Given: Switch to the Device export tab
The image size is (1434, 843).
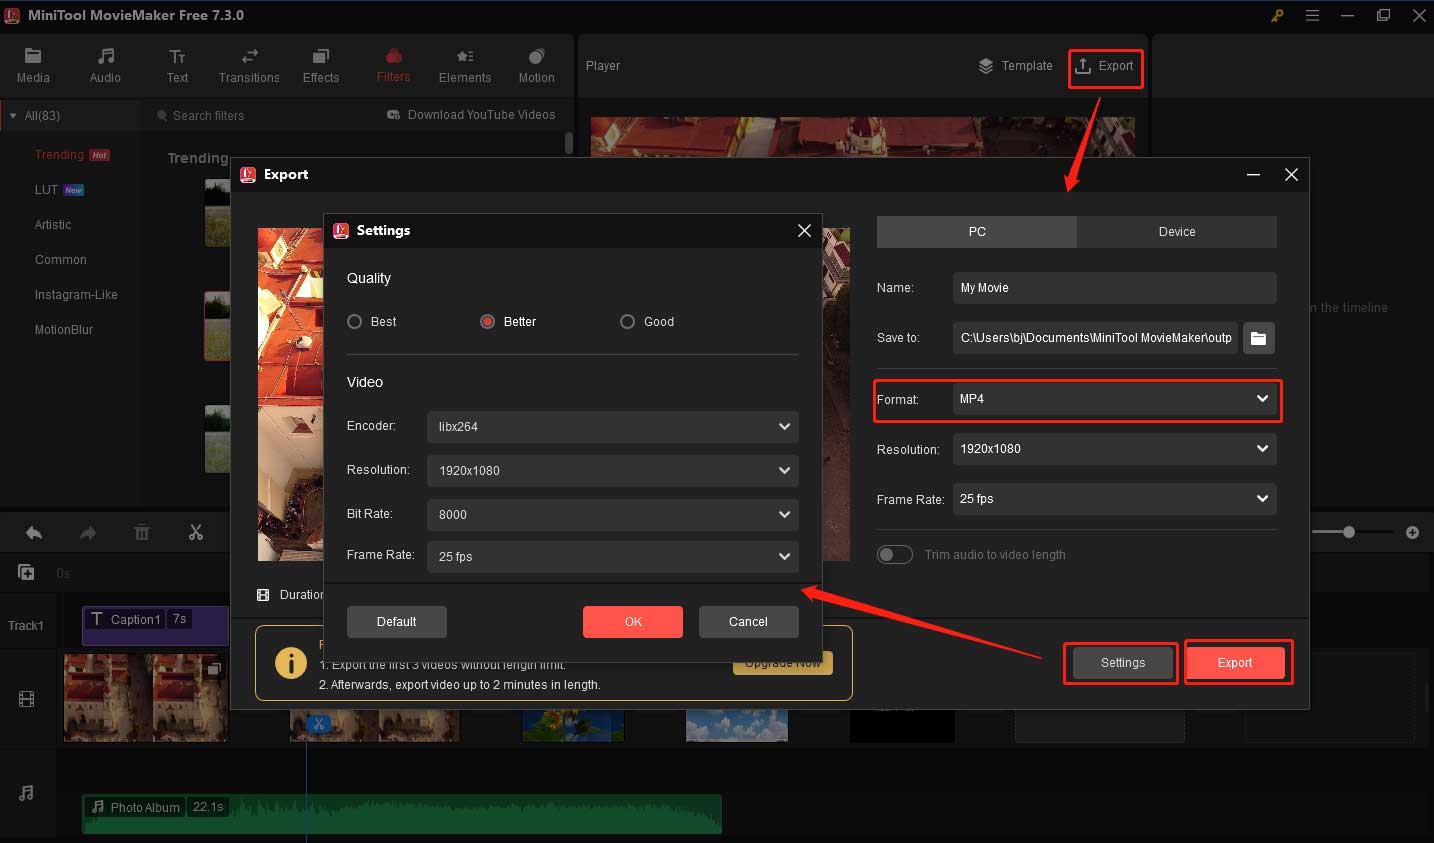Looking at the screenshot, I should coord(1177,232).
